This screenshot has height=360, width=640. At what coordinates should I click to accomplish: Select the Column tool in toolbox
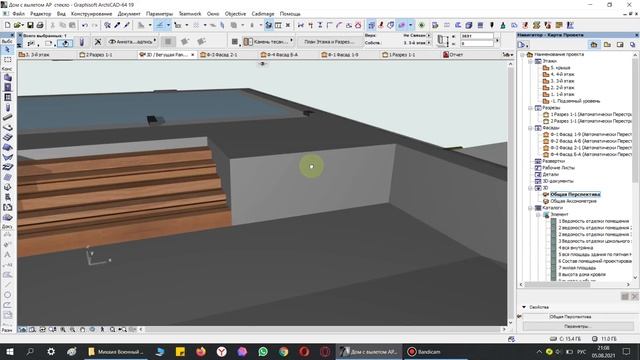[x=7, y=107]
